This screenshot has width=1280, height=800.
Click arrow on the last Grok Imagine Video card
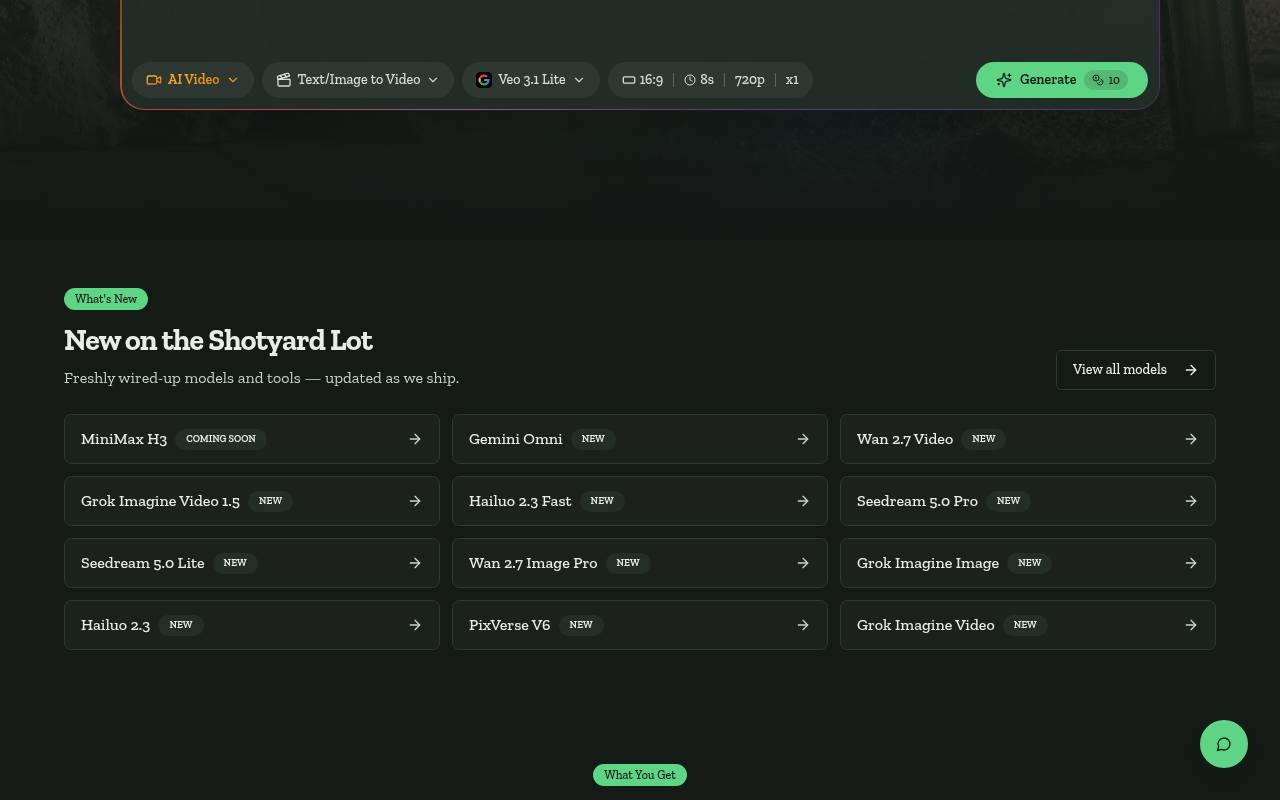[x=1191, y=625]
